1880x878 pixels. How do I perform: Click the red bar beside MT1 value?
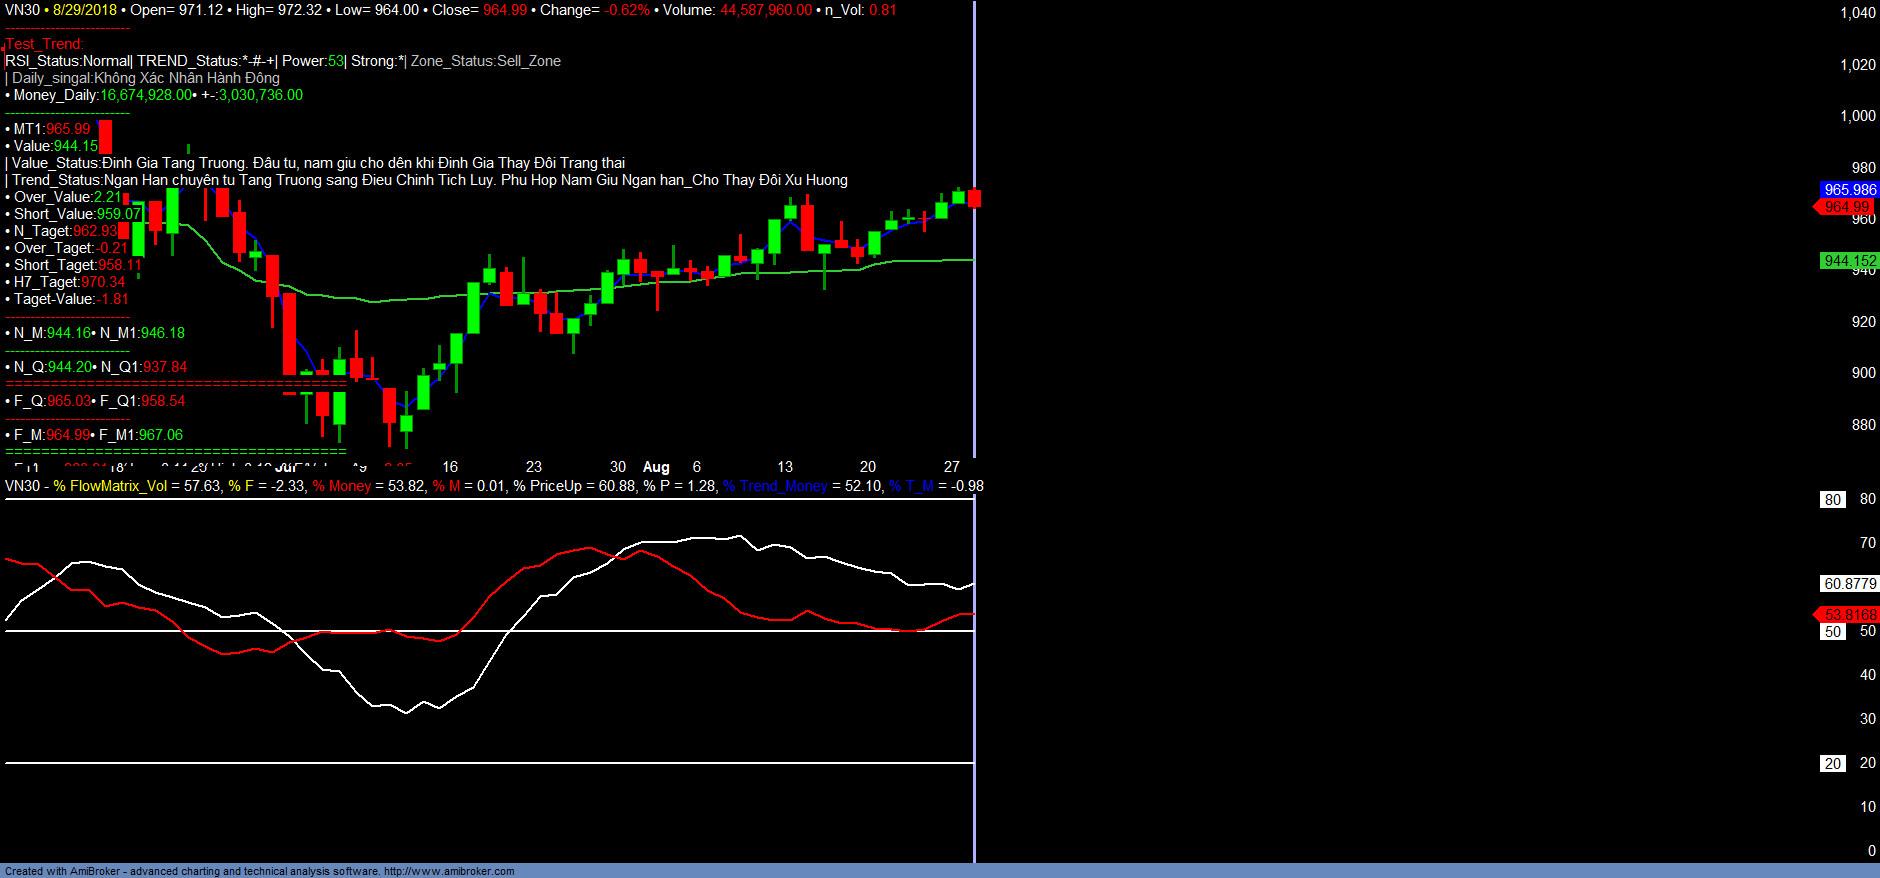click(x=105, y=136)
